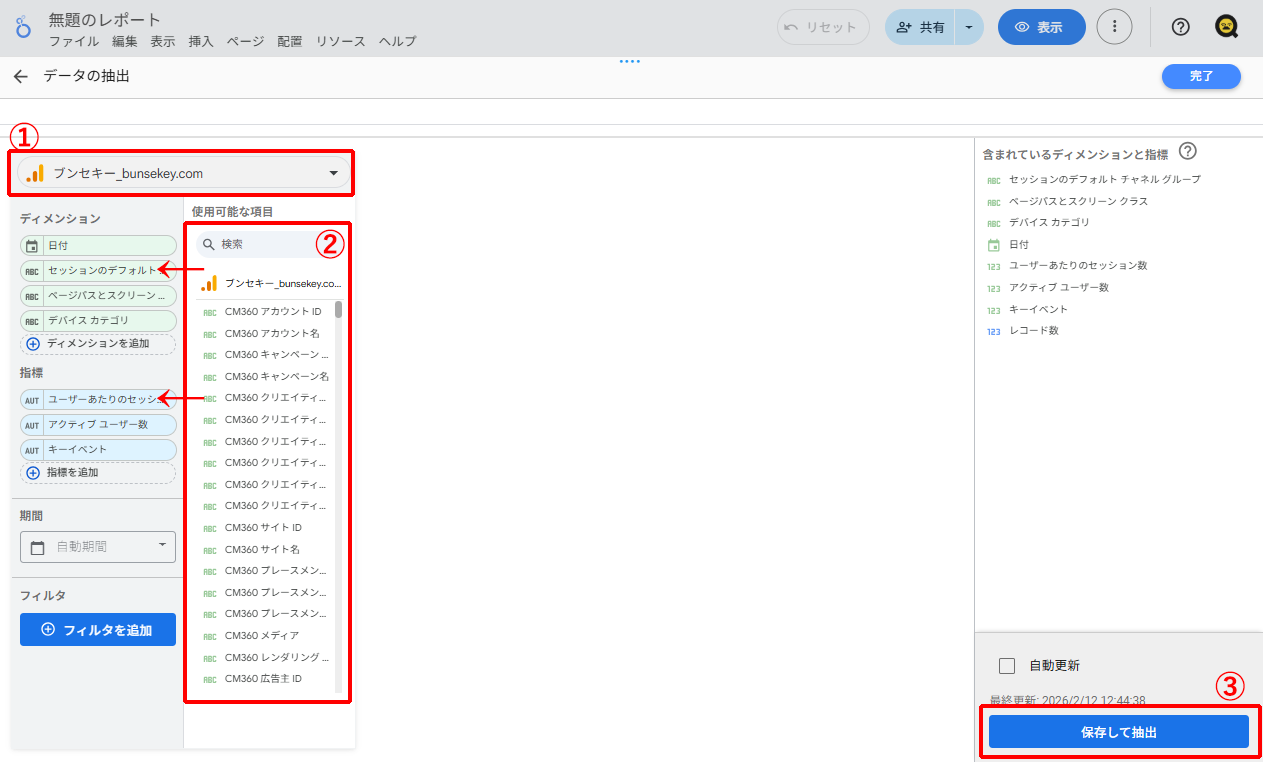The image size is (1264, 762).
Task: Click the back arrow beside データの抽出
Action: [x=20, y=76]
